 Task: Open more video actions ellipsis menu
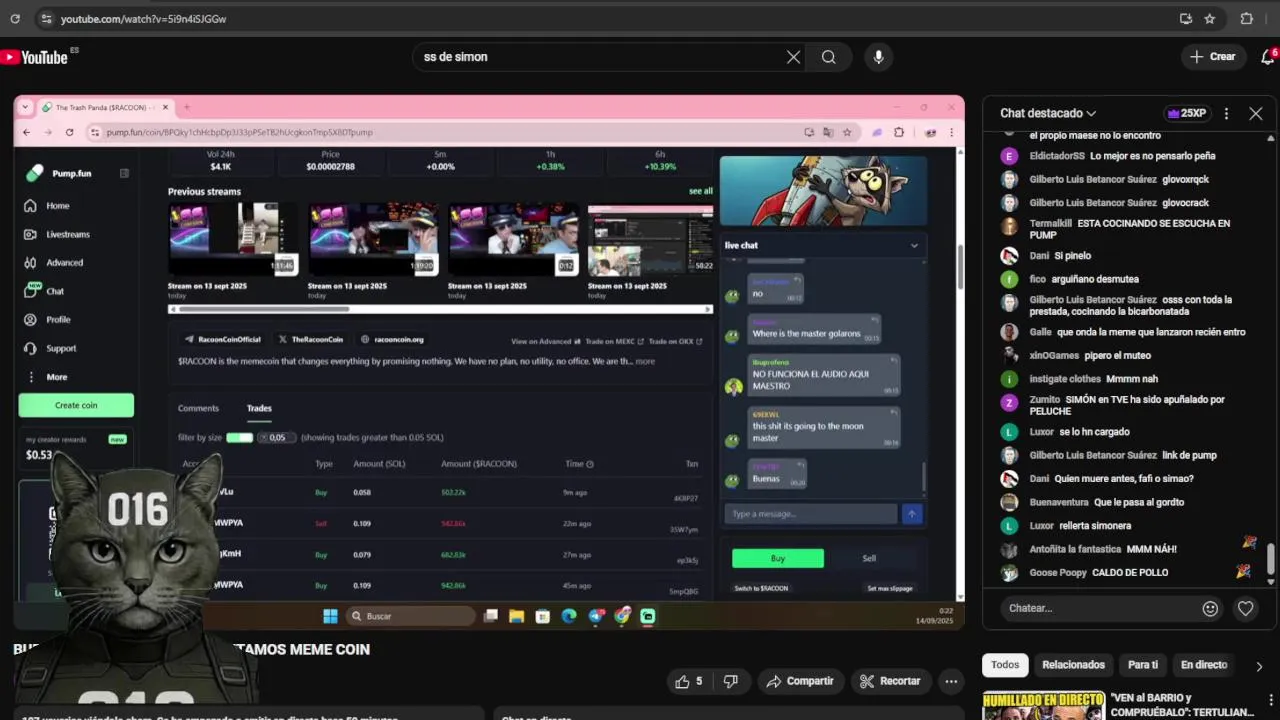[951, 681]
